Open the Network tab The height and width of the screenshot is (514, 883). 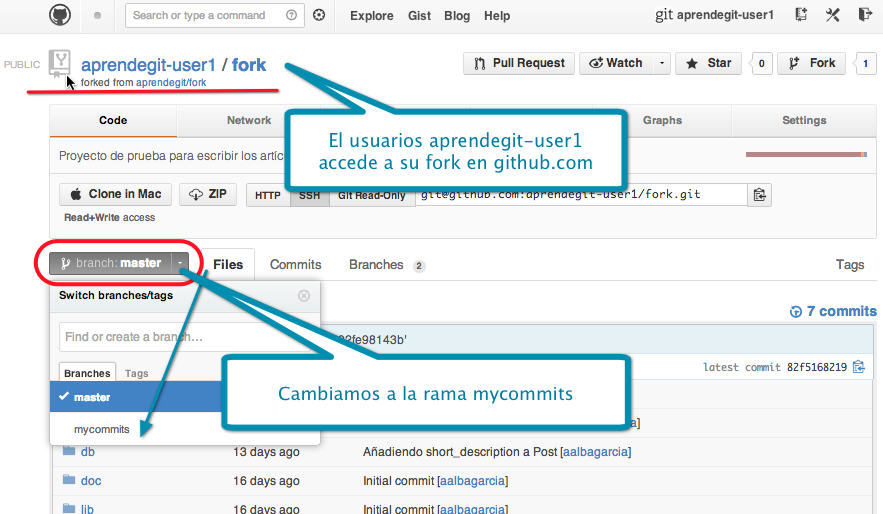click(x=249, y=120)
